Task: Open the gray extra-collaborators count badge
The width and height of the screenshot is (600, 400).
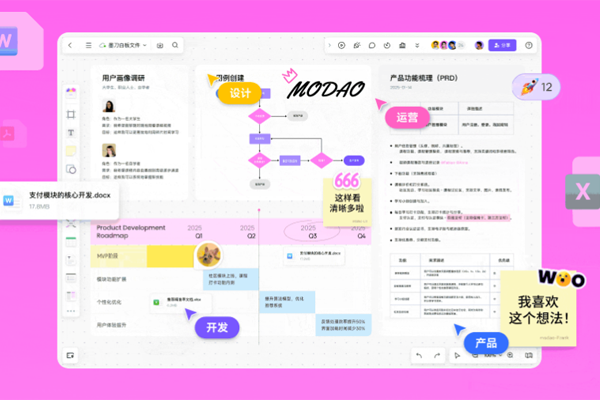Action: [461, 45]
